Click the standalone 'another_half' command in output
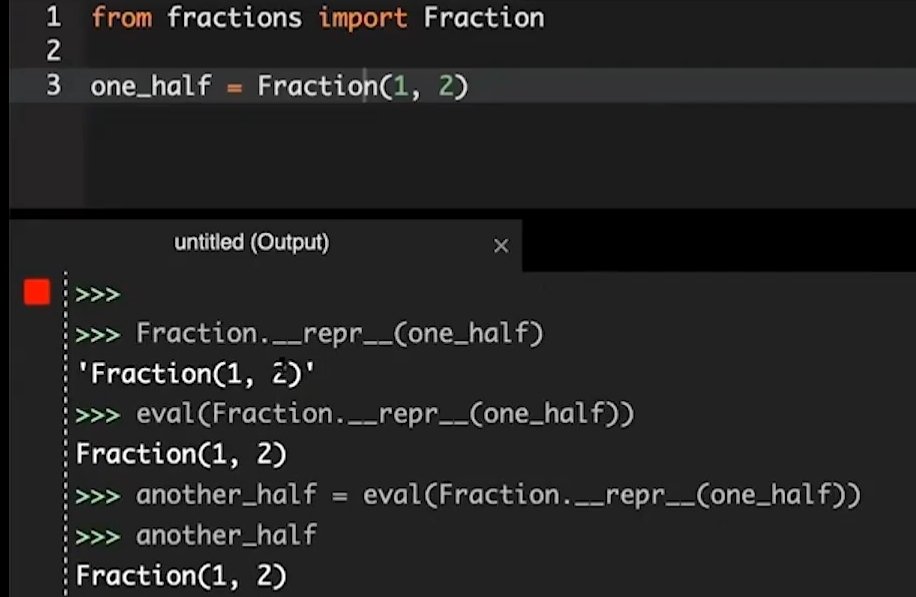The image size is (916, 597). coord(226,535)
